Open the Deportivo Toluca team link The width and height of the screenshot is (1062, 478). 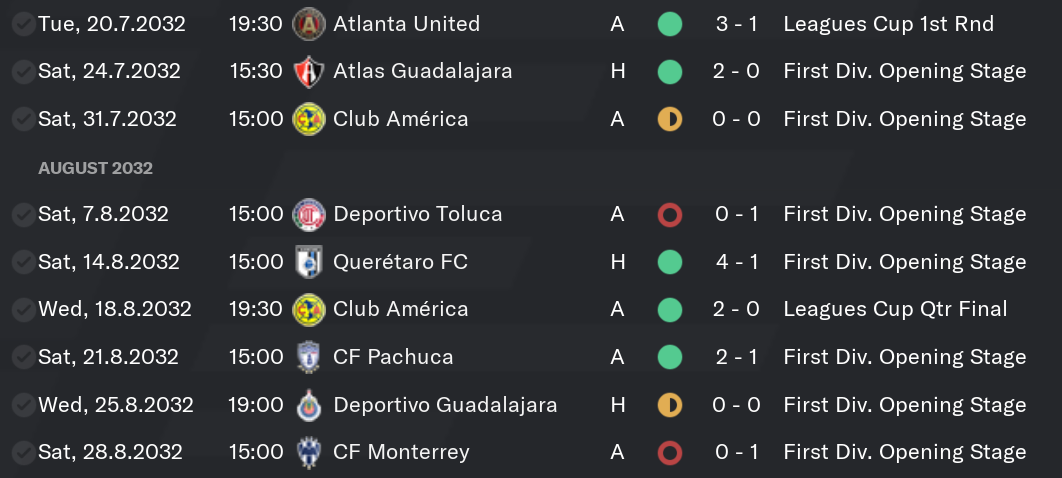[x=418, y=215]
